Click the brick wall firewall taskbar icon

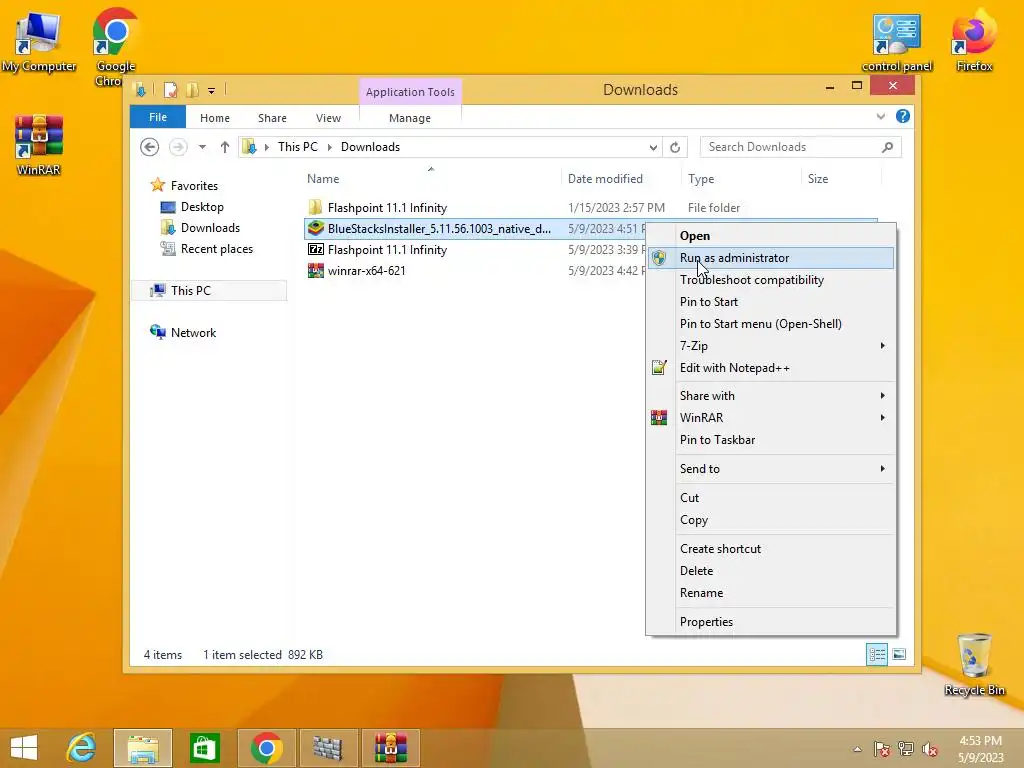point(328,748)
